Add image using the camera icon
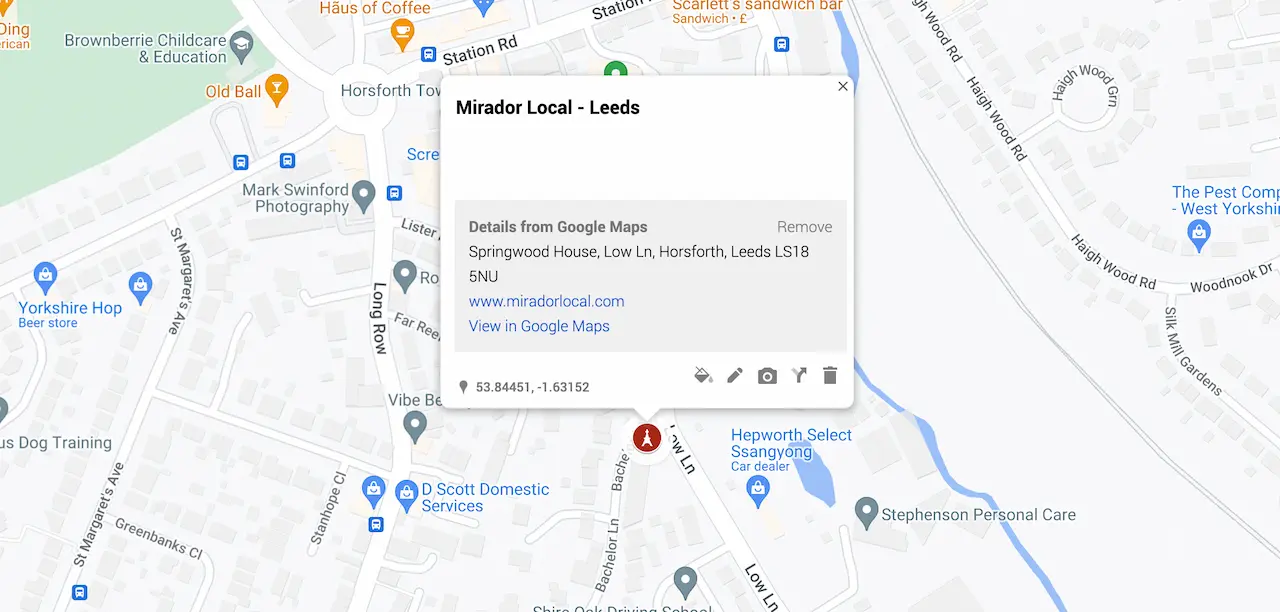1280x612 pixels. (x=767, y=376)
